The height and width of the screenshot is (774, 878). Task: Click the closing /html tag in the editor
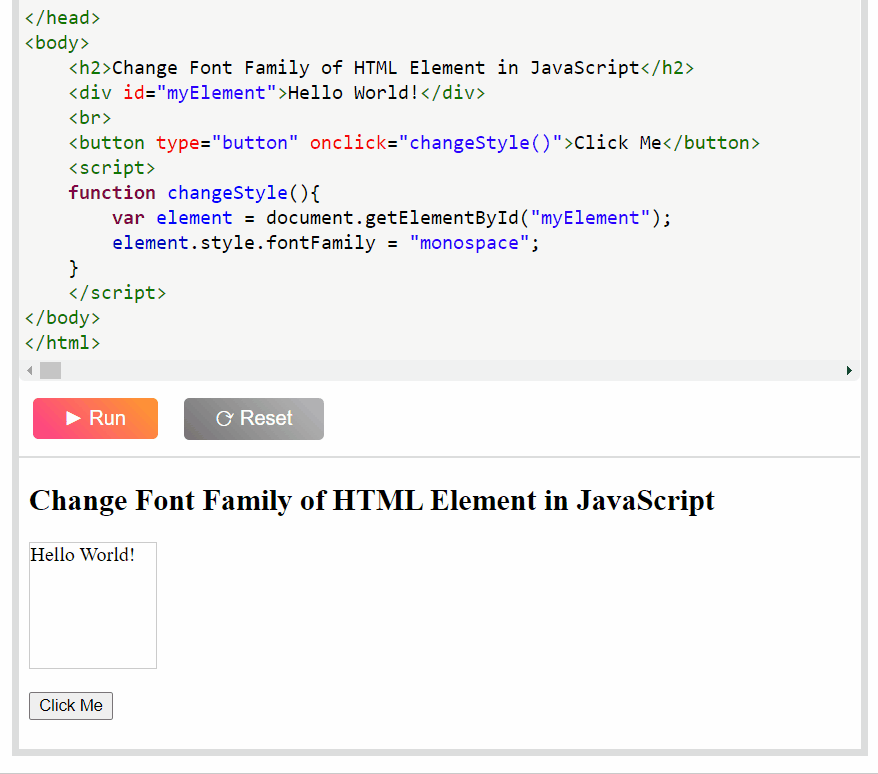(62, 342)
